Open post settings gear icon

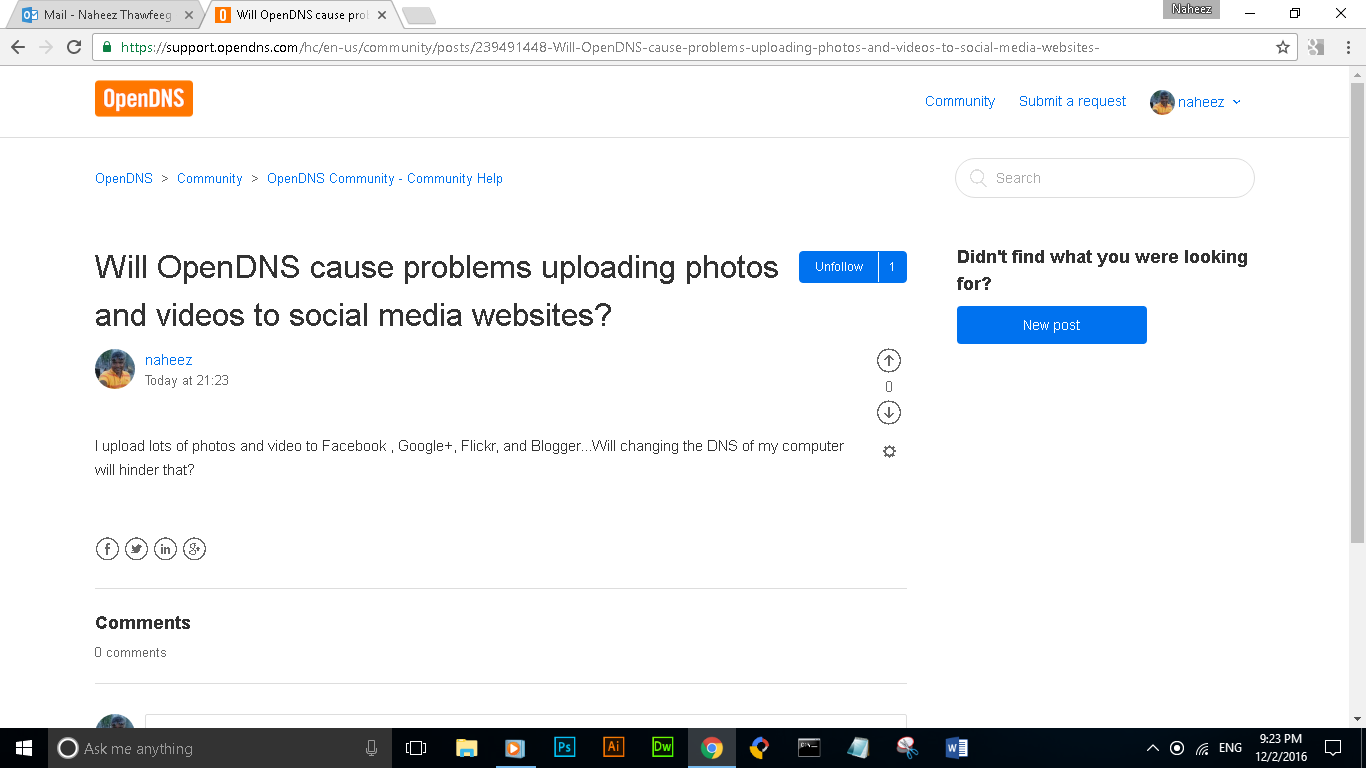(889, 451)
